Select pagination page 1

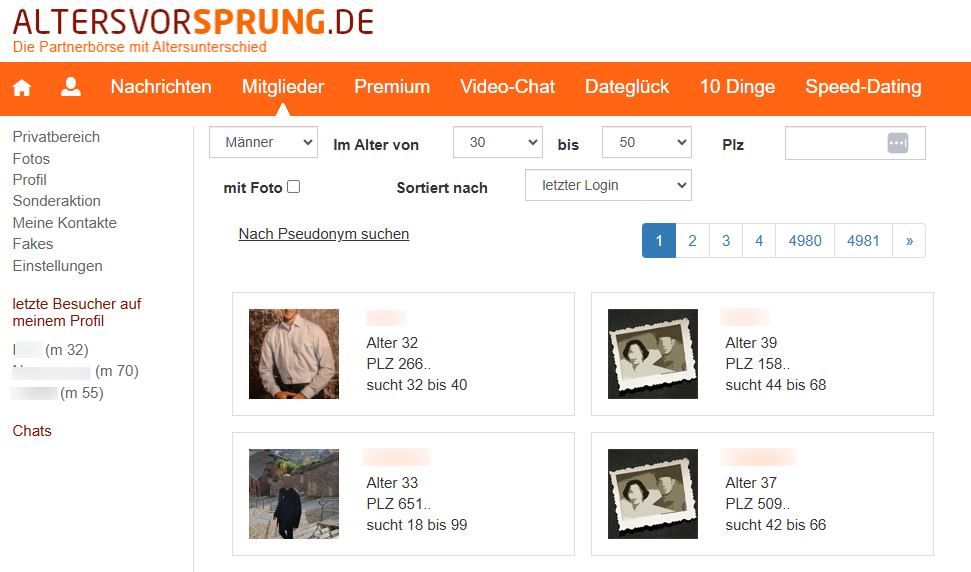click(x=659, y=241)
